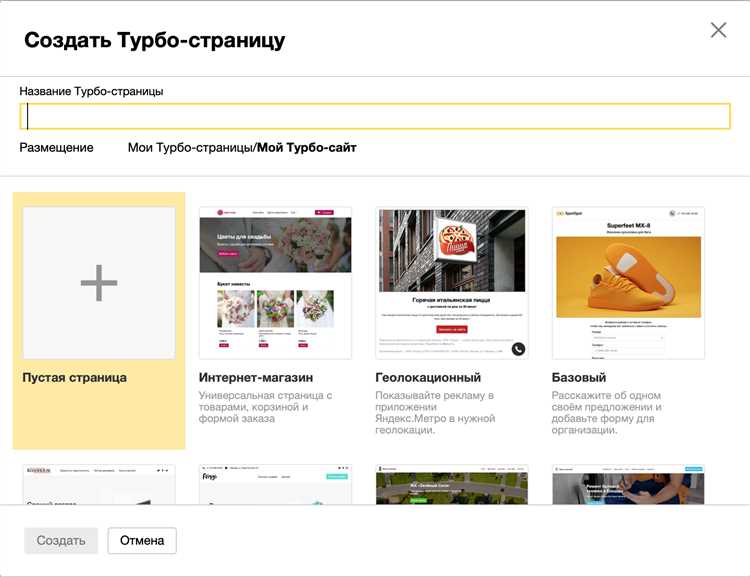Click the Пустая страница label
This screenshot has height=577, width=750.
point(75,378)
